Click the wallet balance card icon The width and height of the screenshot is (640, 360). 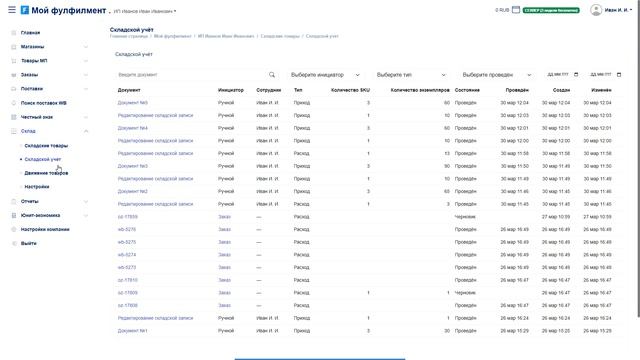pyautogui.click(x=516, y=10)
